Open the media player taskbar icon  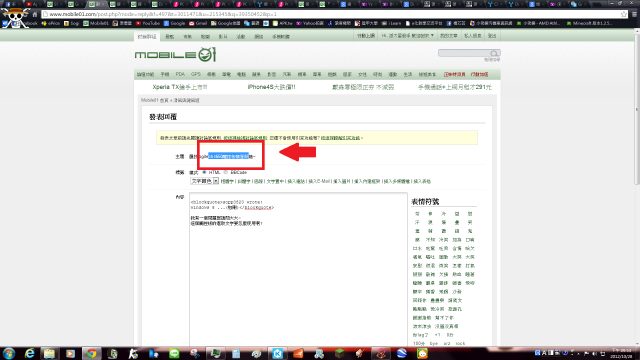(x=70, y=353)
